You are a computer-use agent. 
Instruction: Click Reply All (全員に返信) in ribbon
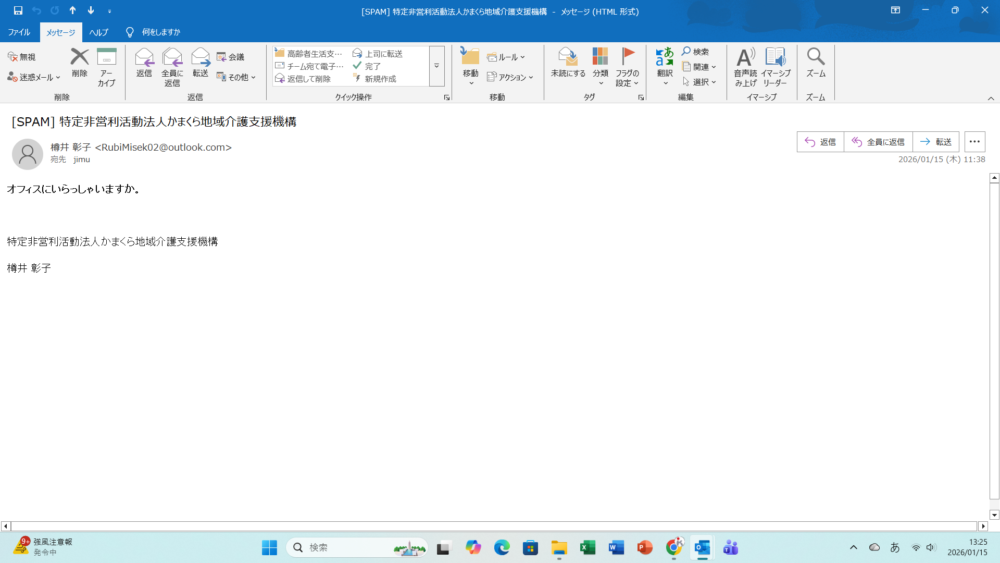tap(172, 58)
